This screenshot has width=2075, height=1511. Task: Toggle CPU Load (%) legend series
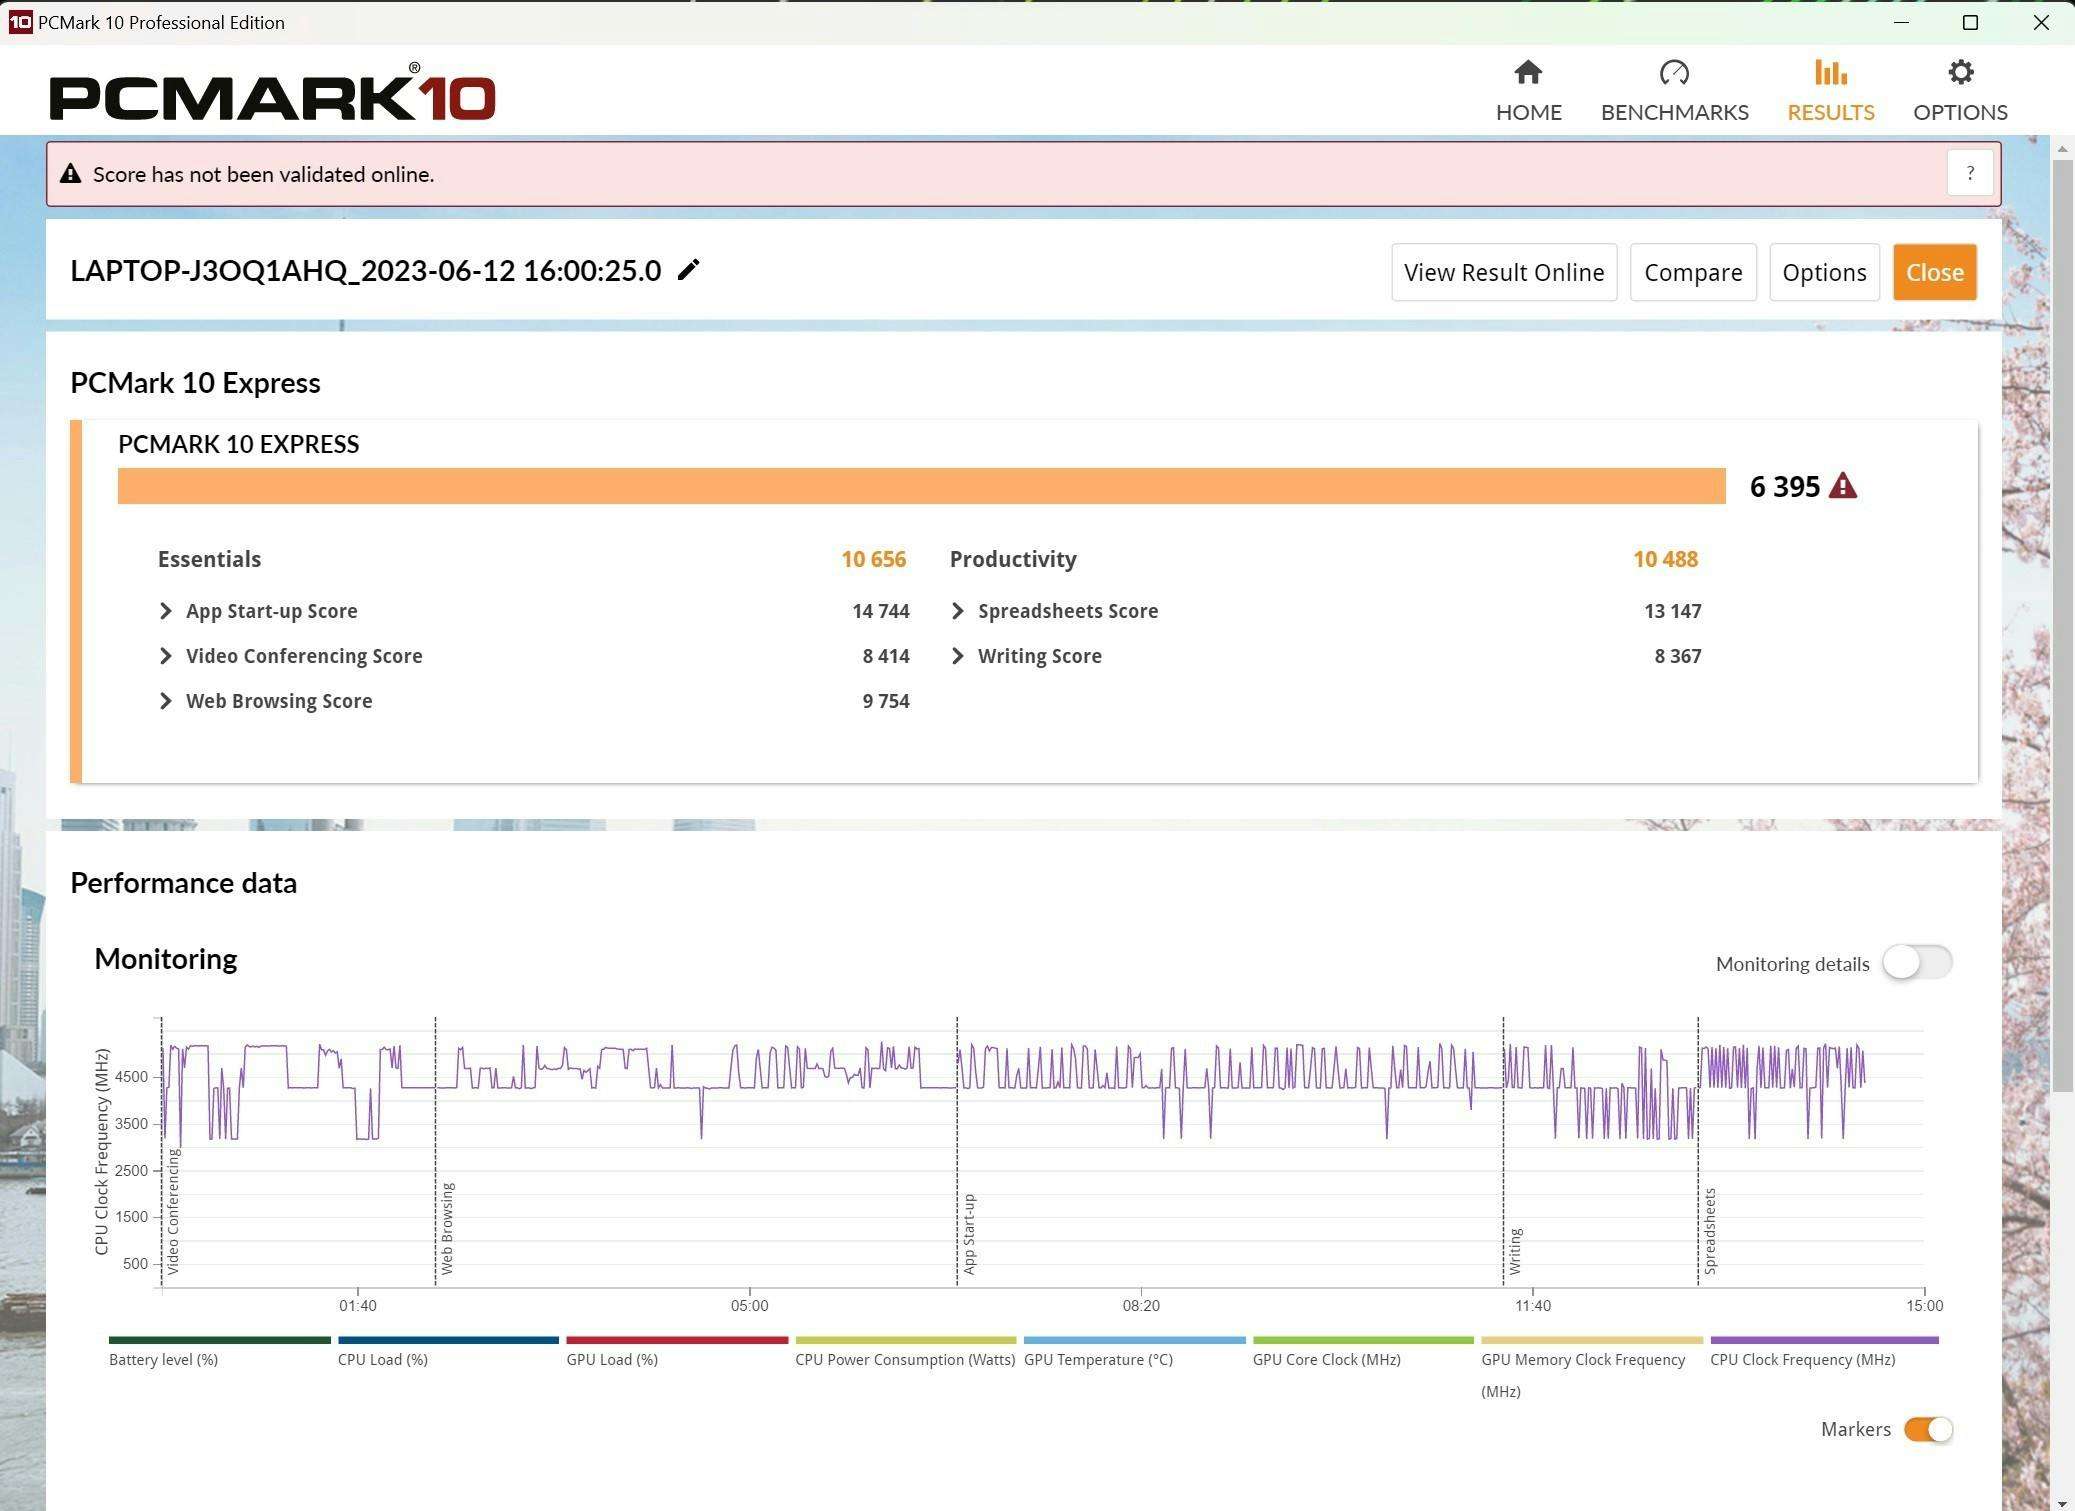point(448,1350)
